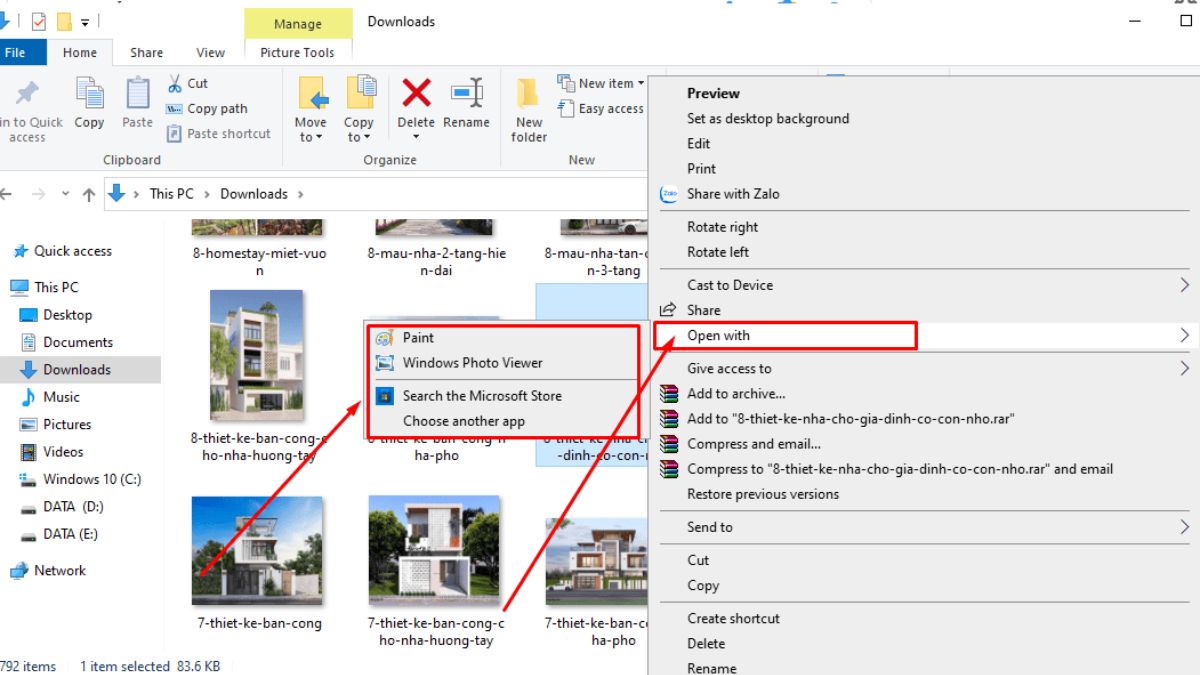This screenshot has width=1200, height=675.
Task: Click the Manage contextual tab
Action: (298, 24)
